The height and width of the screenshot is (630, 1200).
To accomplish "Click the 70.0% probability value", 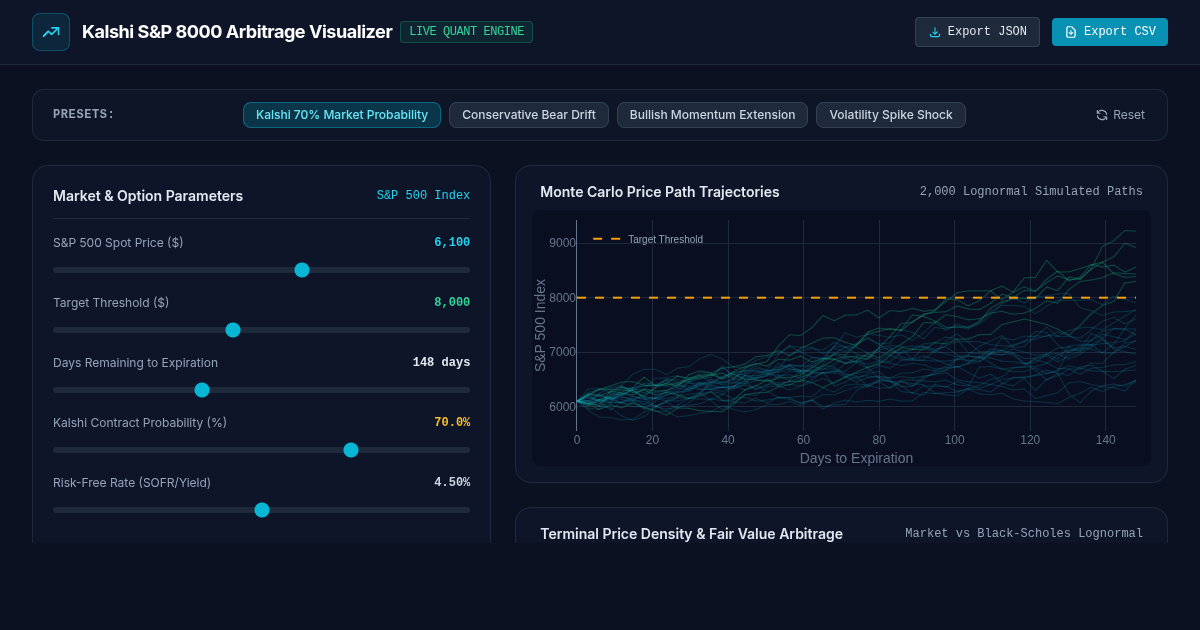I will (452, 423).
